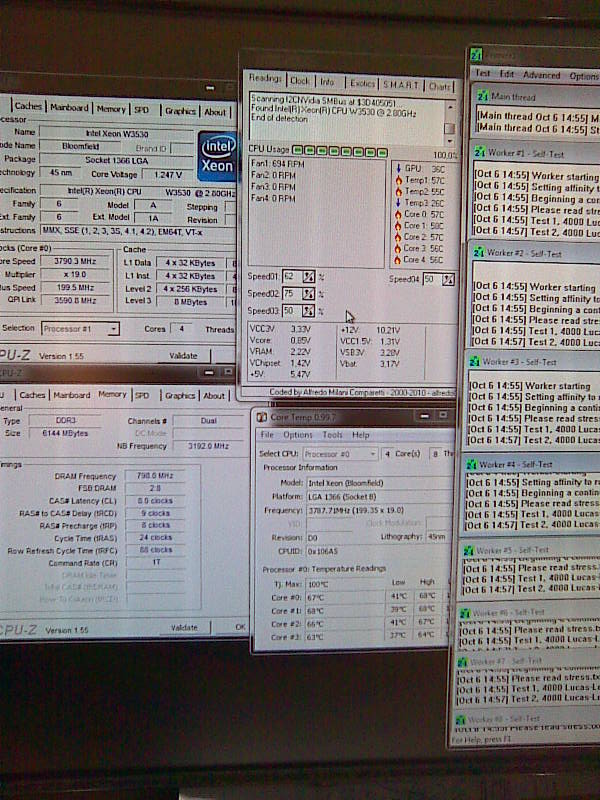The image size is (600, 800).
Task: Open the Advanced menu in Prime95
Action: (541, 75)
